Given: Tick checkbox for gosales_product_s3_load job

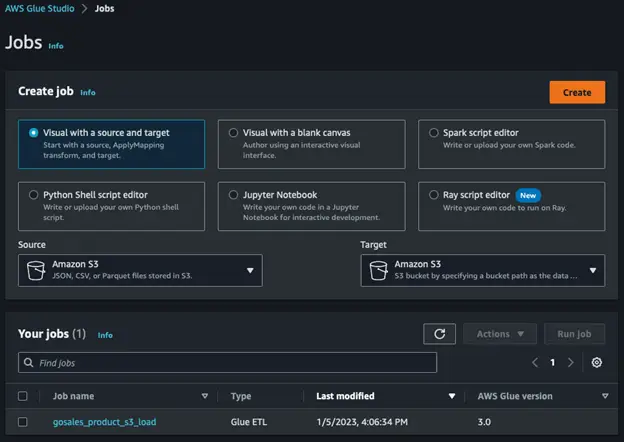Looking at the screenshot, I should tap(23, 422).
